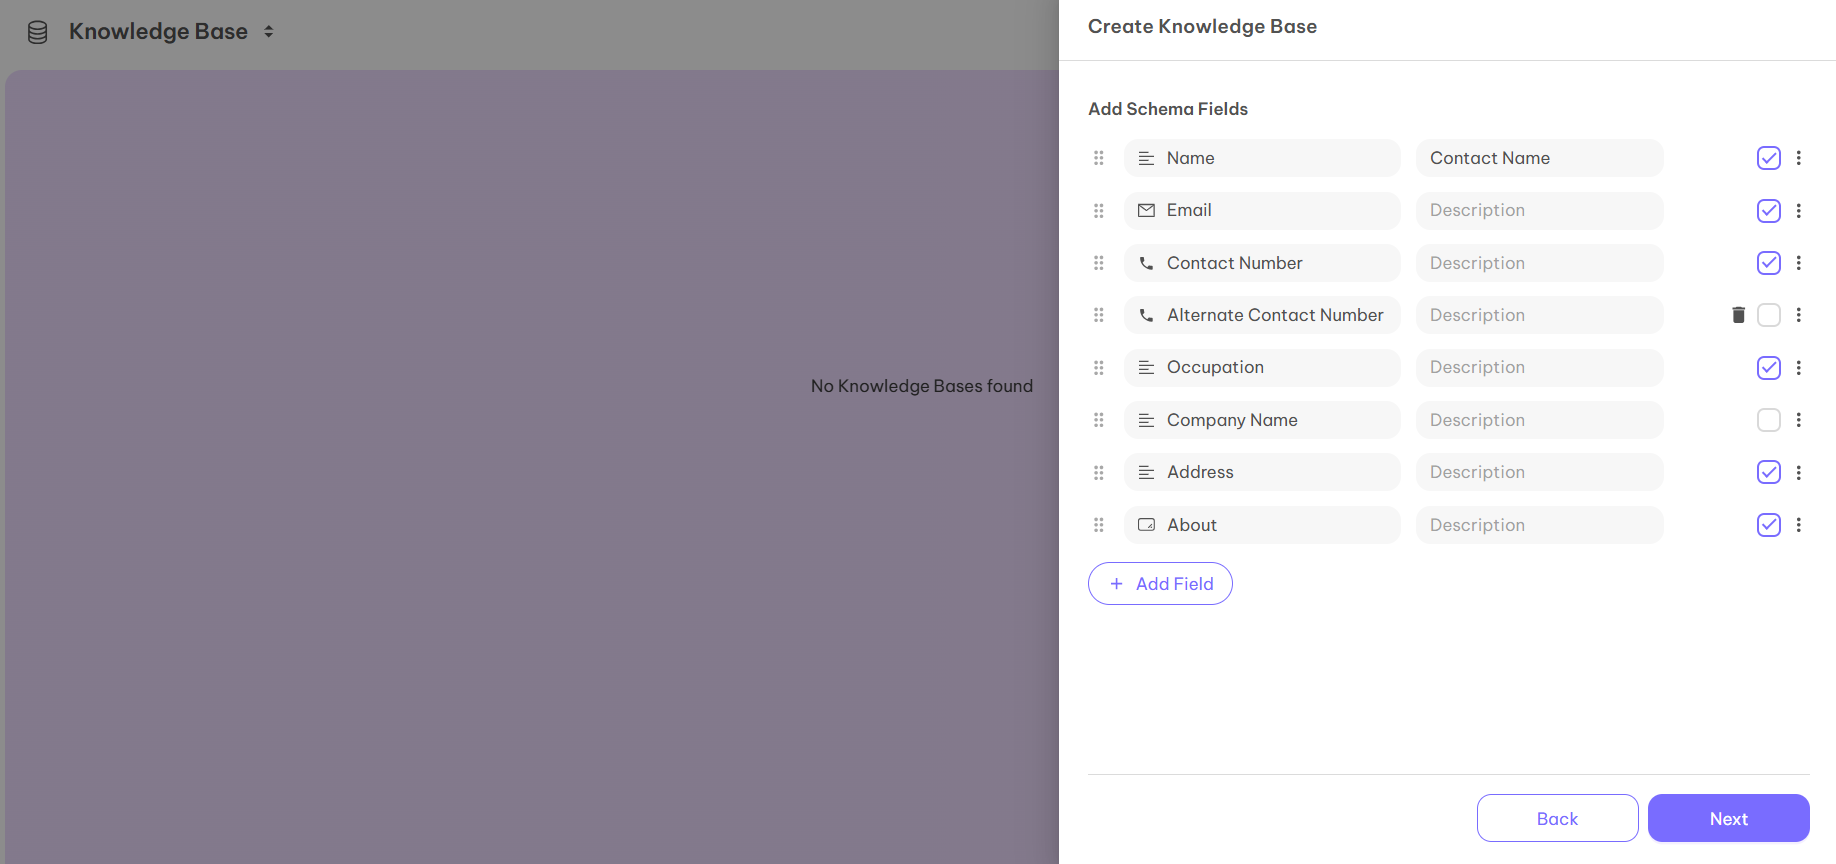Click the drag handle for Address row

[1099, 473]
